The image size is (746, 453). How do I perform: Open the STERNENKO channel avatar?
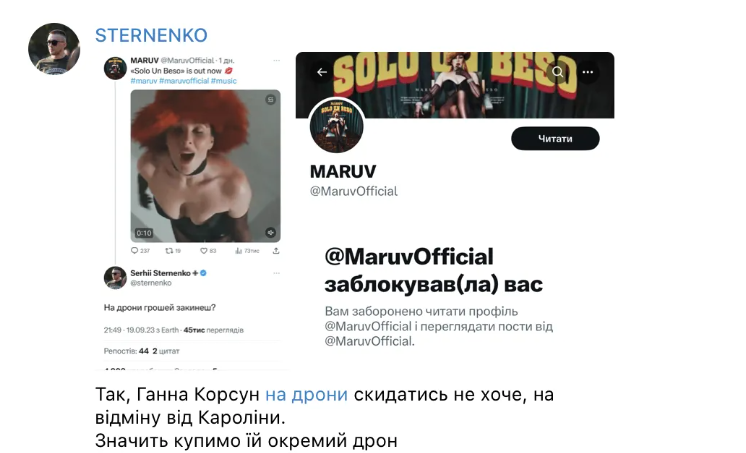[54, 49]
